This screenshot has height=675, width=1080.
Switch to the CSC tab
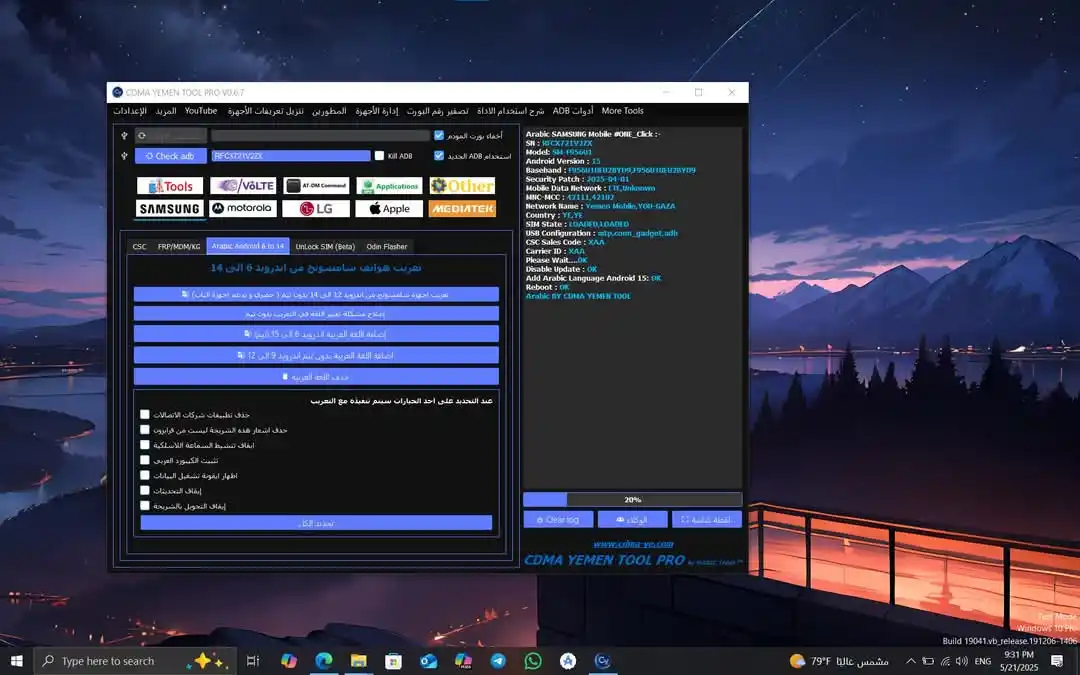[x=139, y=247]
